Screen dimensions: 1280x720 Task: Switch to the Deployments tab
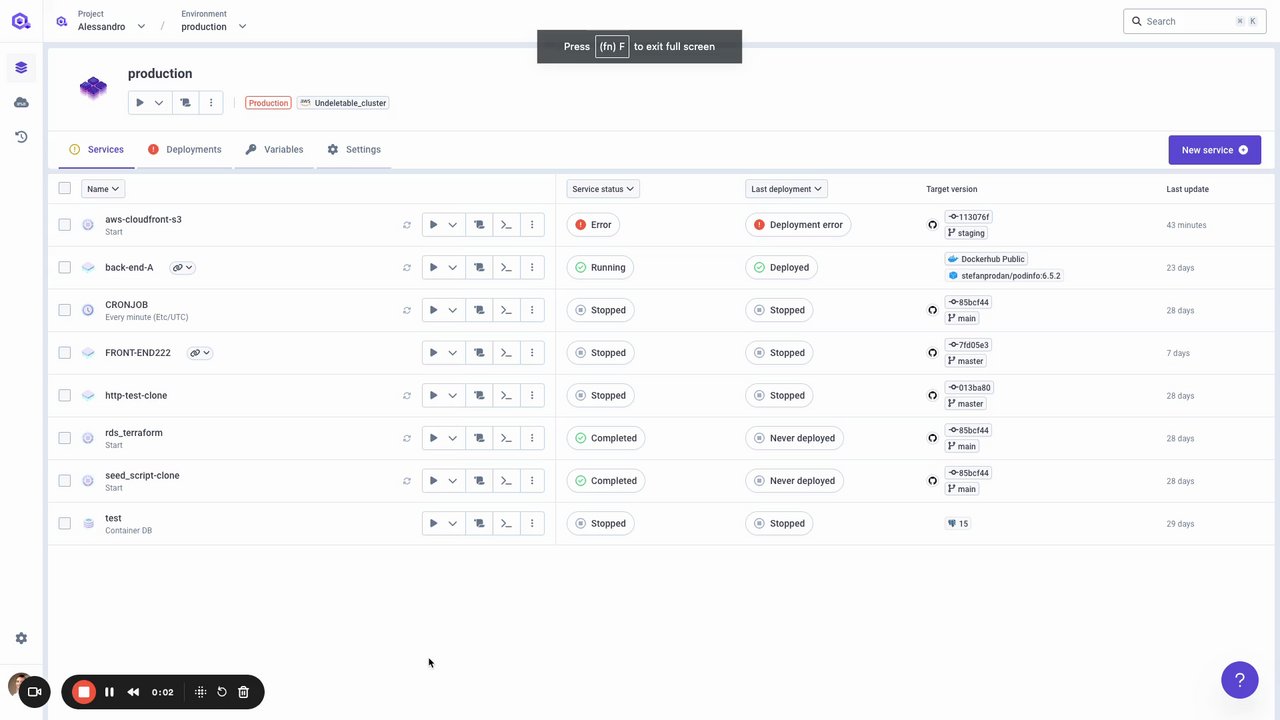184,150
